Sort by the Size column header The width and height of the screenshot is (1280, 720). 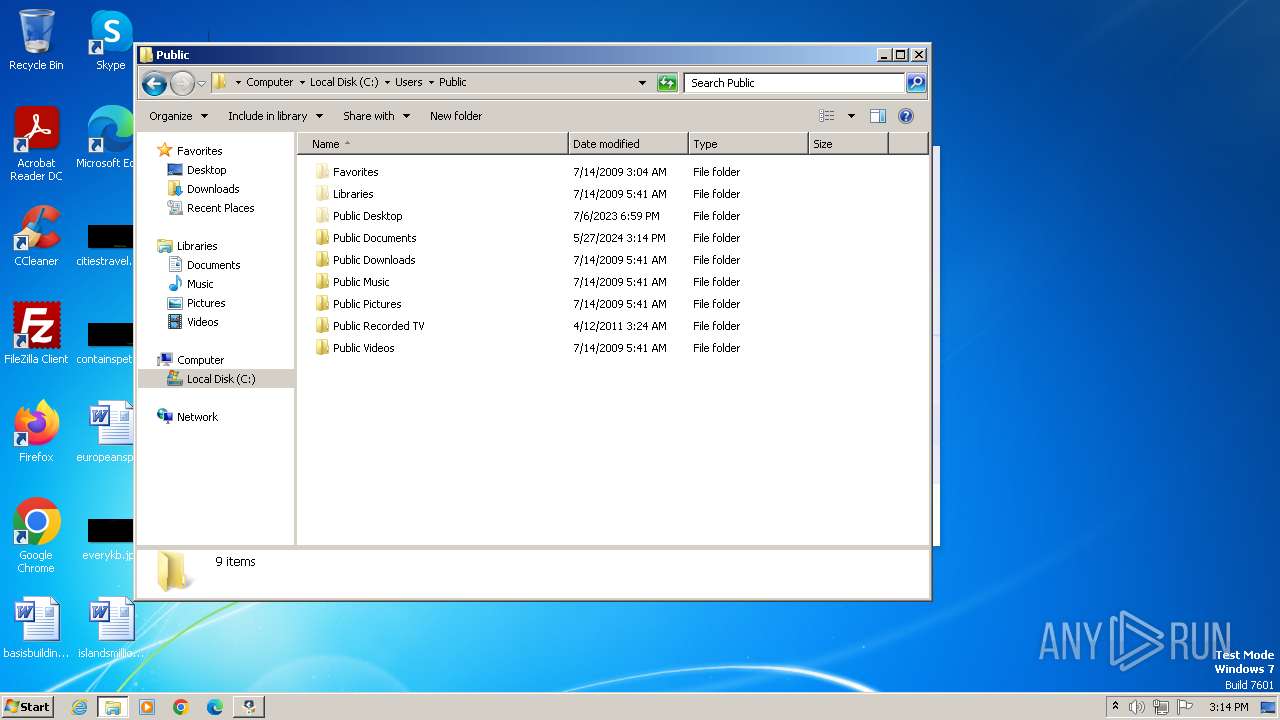point(848,144)
